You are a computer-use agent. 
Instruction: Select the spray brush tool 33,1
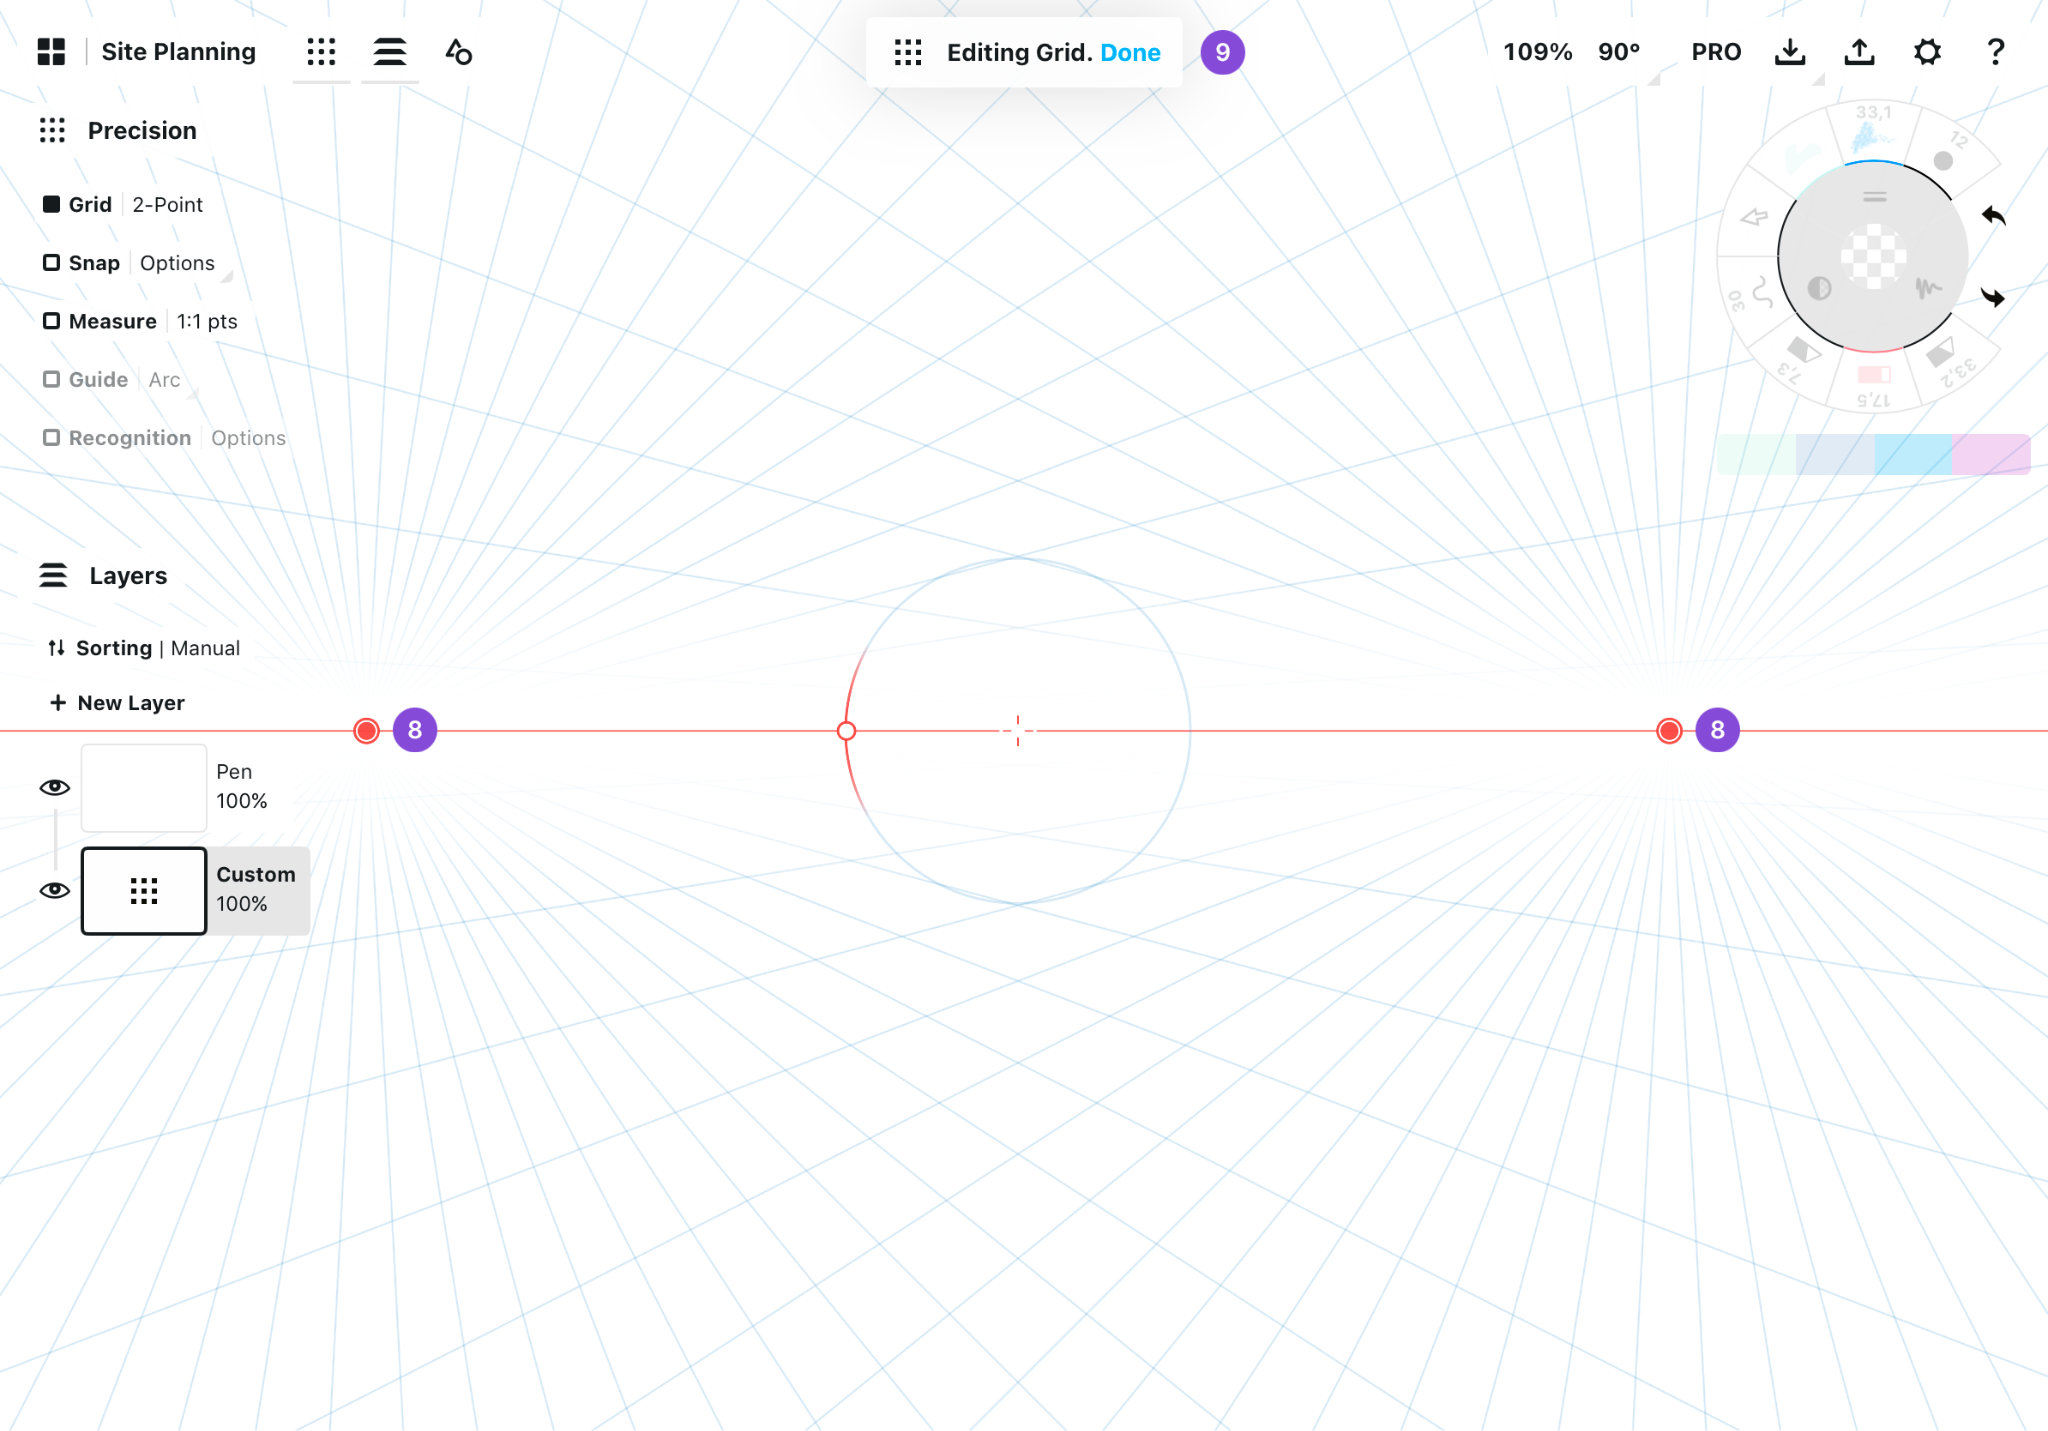(x=1873, y=131)
